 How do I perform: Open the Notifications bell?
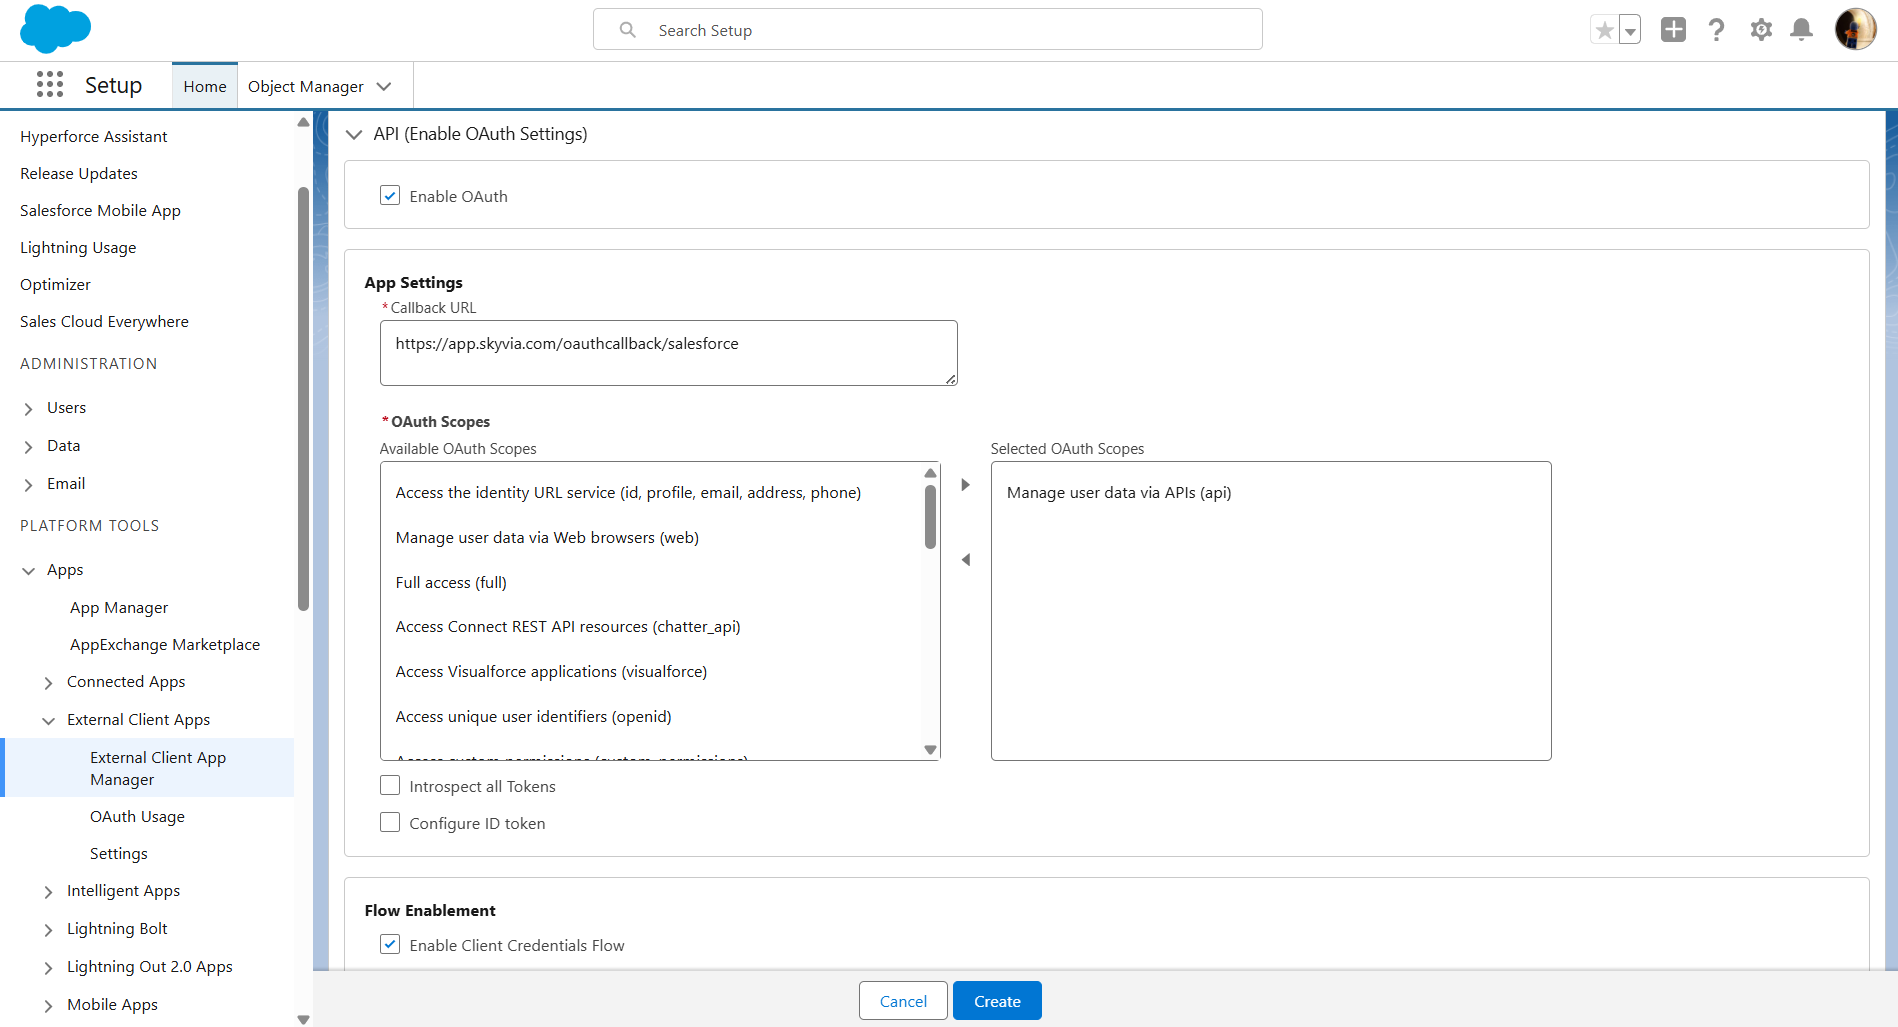(x=1801, y=30)
